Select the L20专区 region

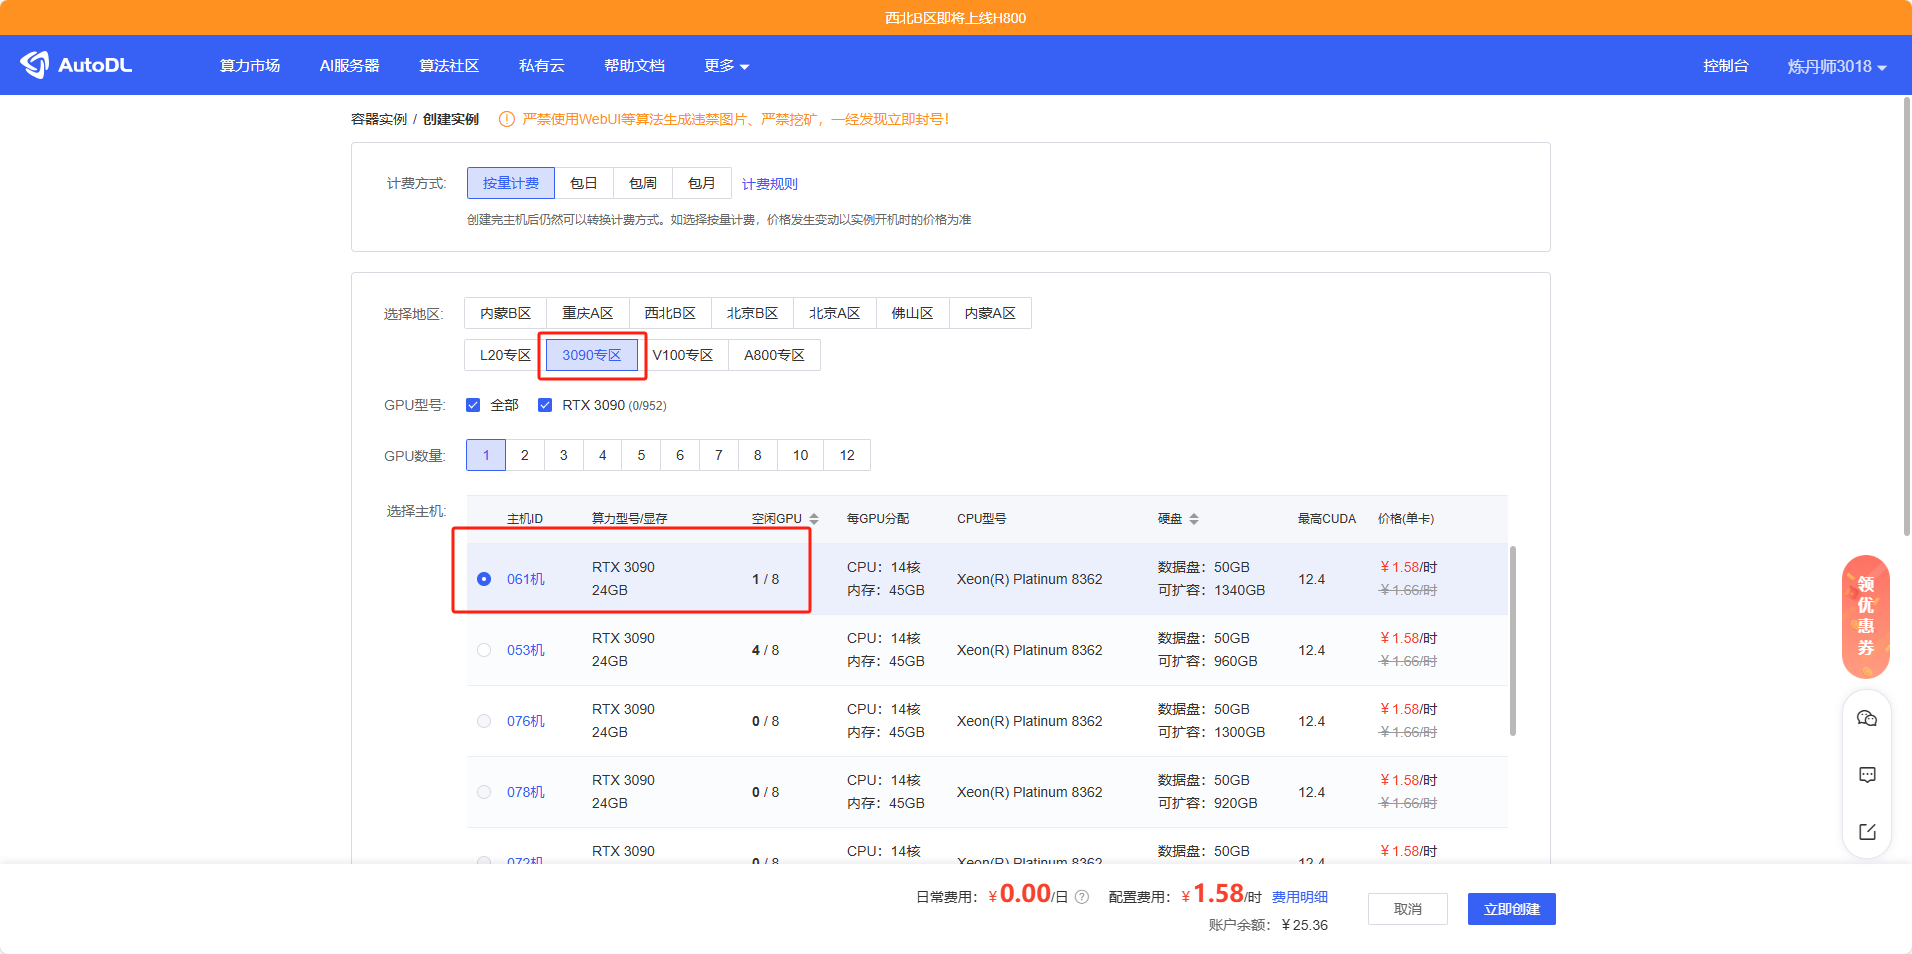click(x=505, y=355)
